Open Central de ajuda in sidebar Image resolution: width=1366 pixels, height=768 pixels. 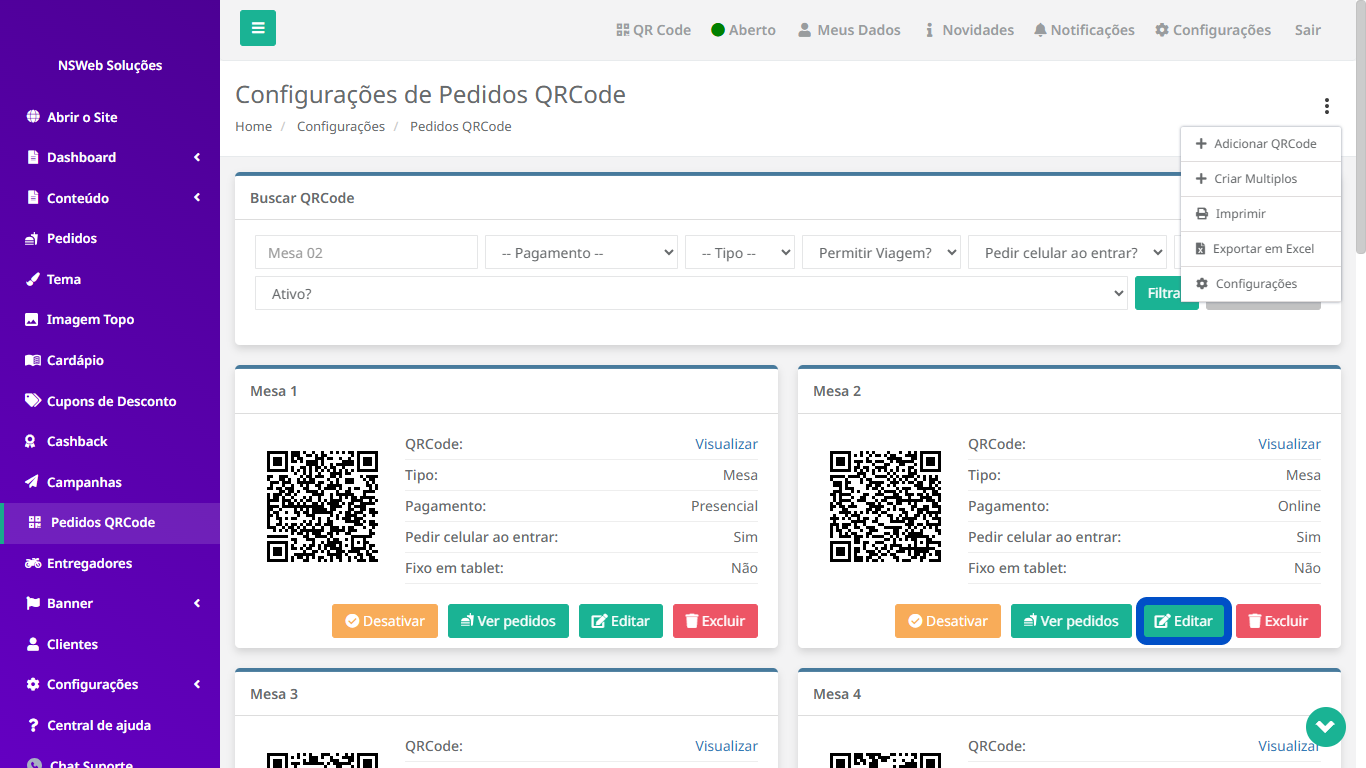pos(110,725)
